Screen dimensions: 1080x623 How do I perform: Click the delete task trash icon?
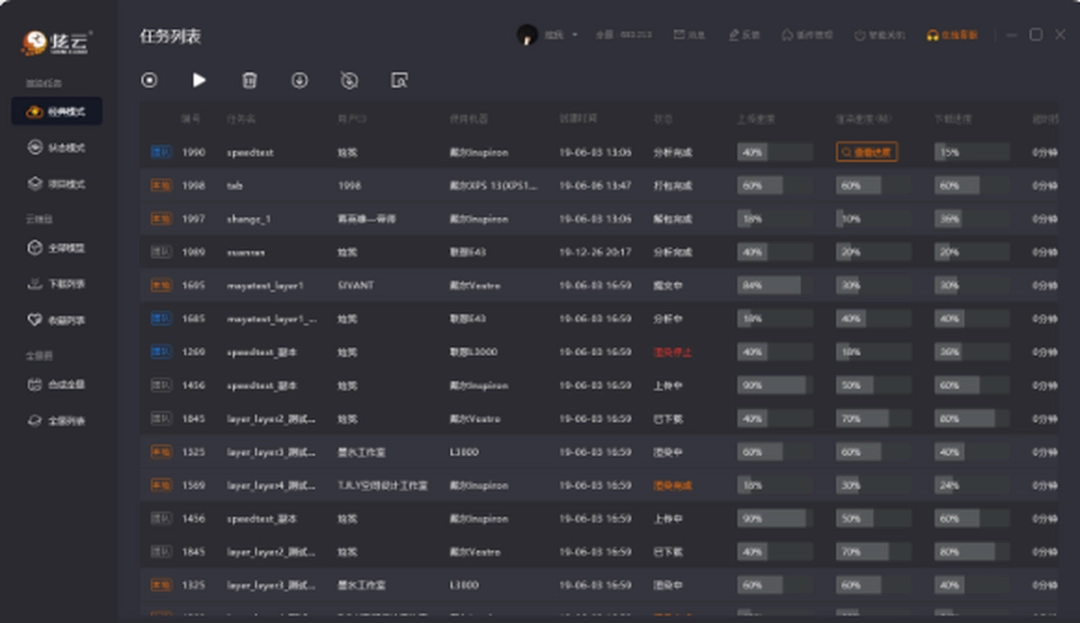click(249, 80)
